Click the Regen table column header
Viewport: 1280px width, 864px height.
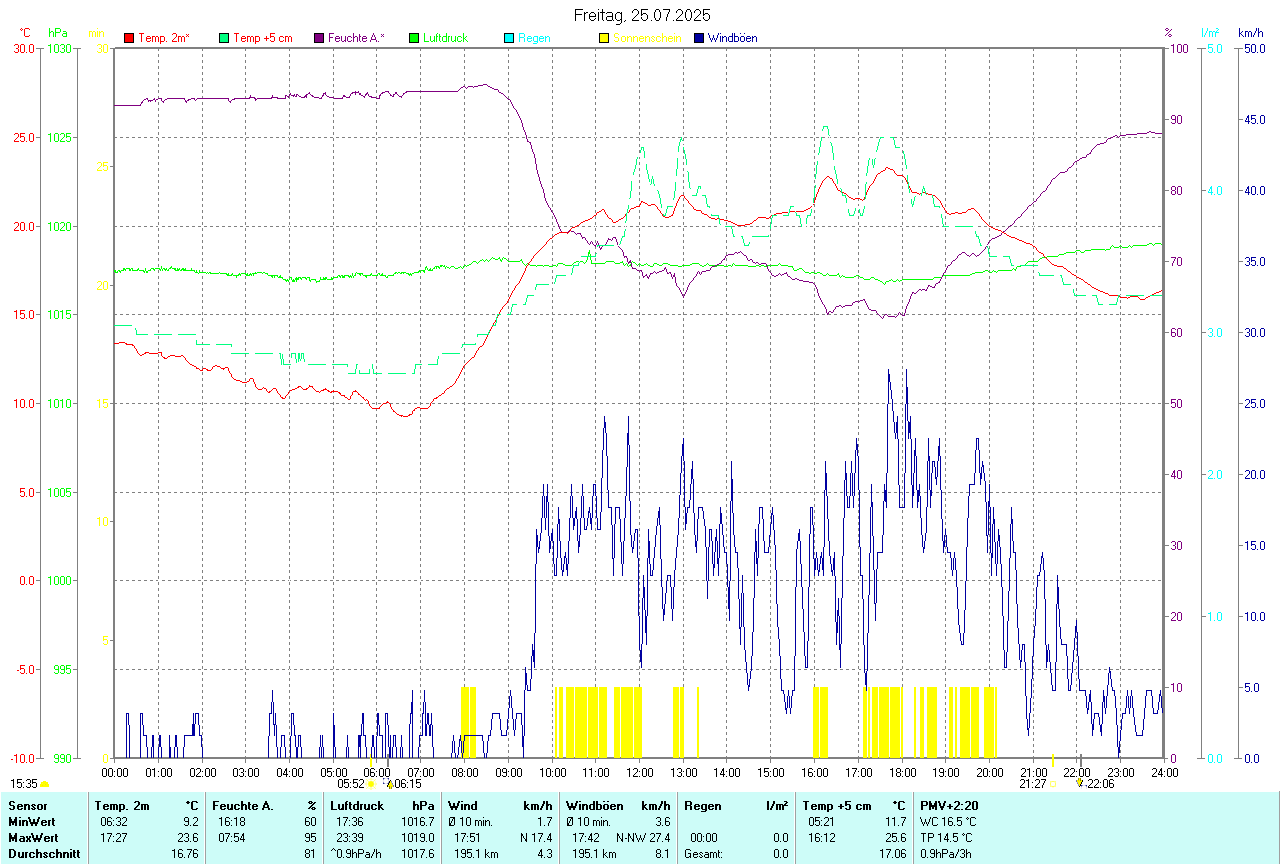[x=702, y=805]
